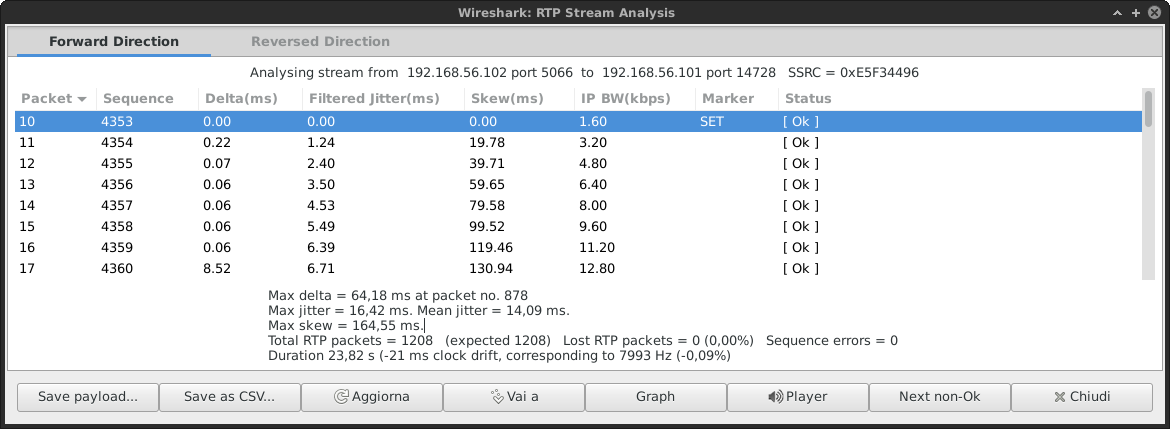Click the Max jitter statistics line
Viewport: 1170px width, 429px height.
[x=419, y=310]
